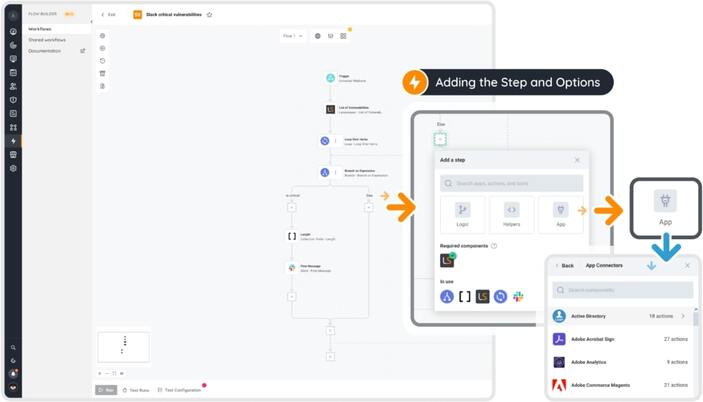Close the Add a step dialog
Image resolution: width=703 pixels, height=402 pixels.
[x=577, y=160]
